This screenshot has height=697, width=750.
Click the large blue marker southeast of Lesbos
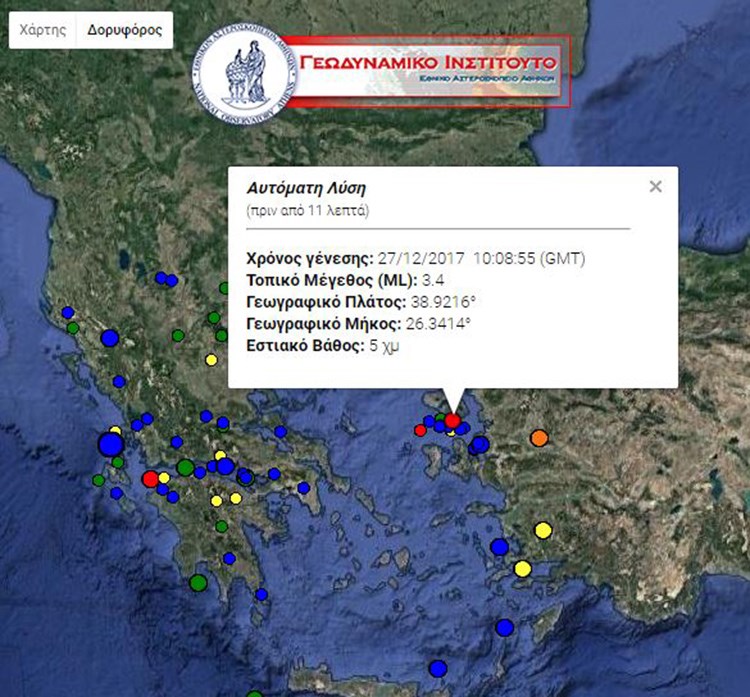(x=479, y=444)
